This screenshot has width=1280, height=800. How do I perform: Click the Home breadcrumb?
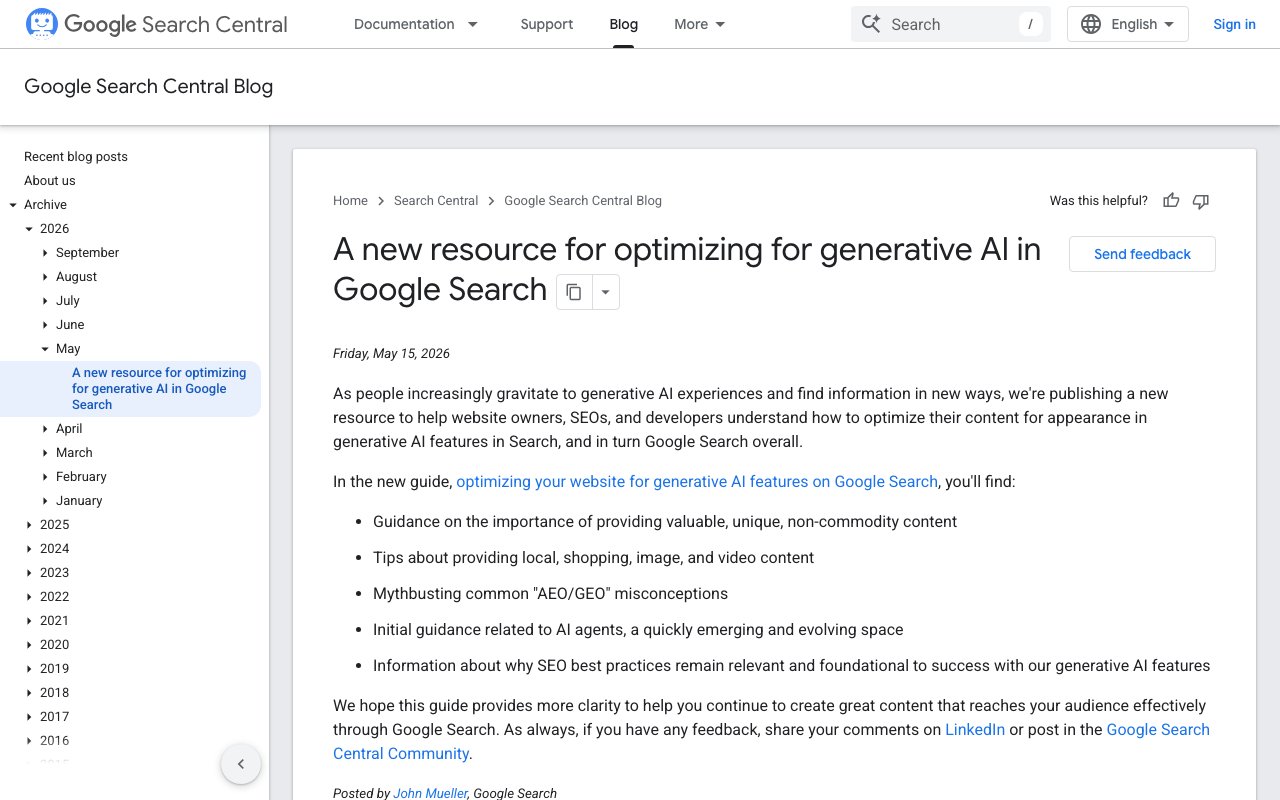350,201
